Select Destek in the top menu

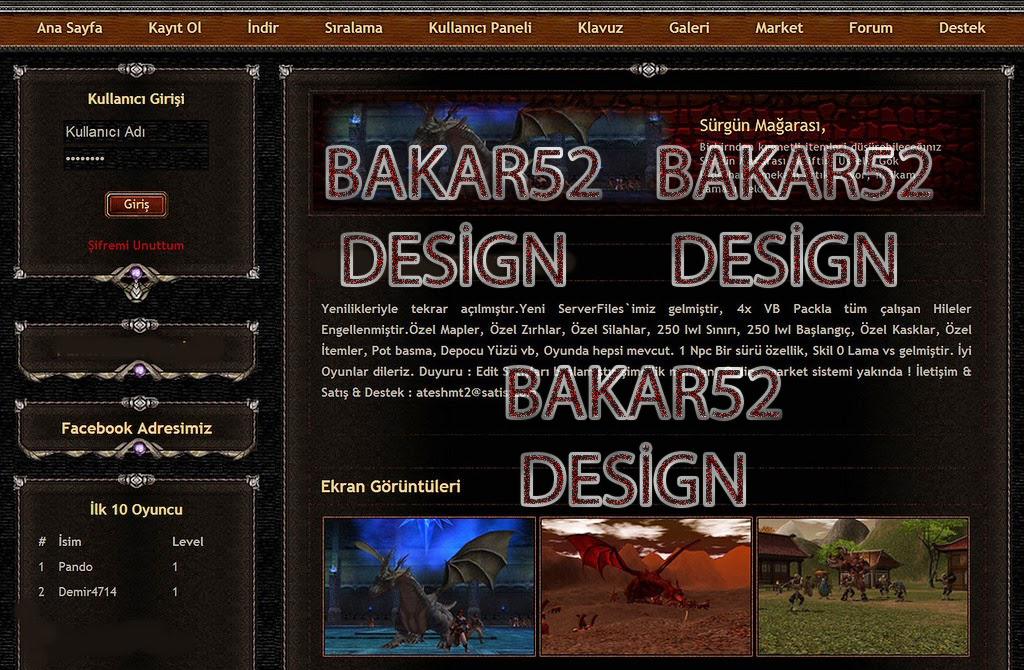point(962,28)
